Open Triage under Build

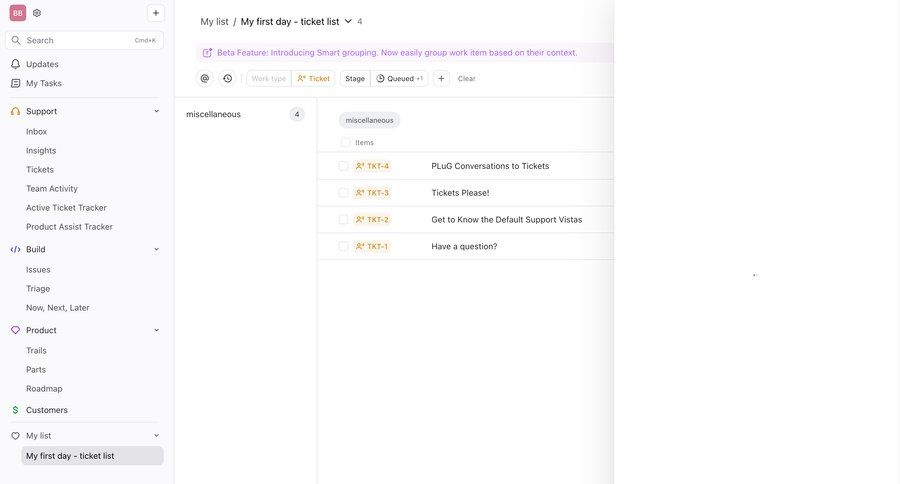point(38,289)
